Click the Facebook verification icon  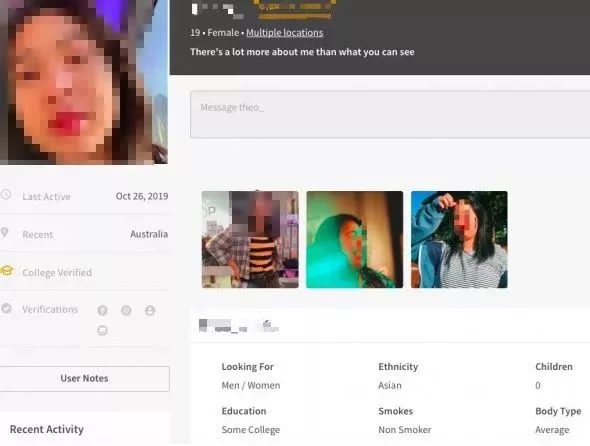pyautogui.click(x=102, y=310)
